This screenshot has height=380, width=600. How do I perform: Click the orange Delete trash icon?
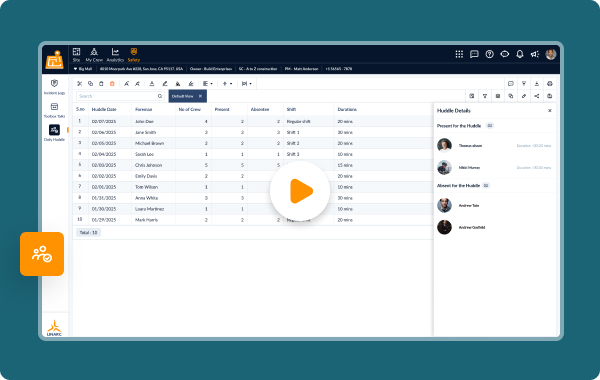tap(112, 83)
